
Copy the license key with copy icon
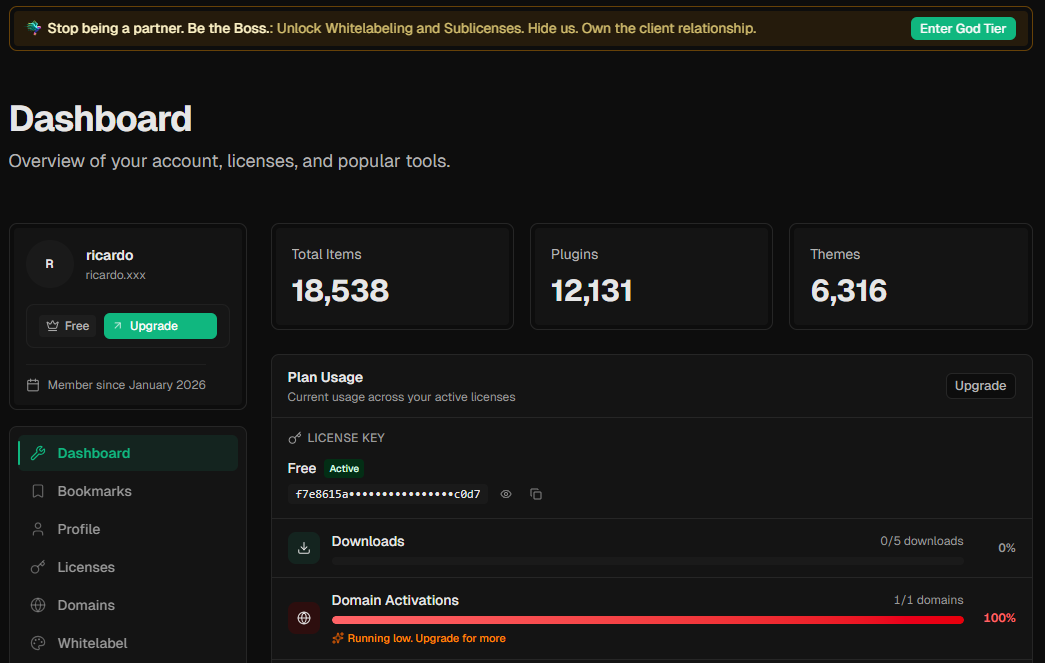click(x=536, y=494)
